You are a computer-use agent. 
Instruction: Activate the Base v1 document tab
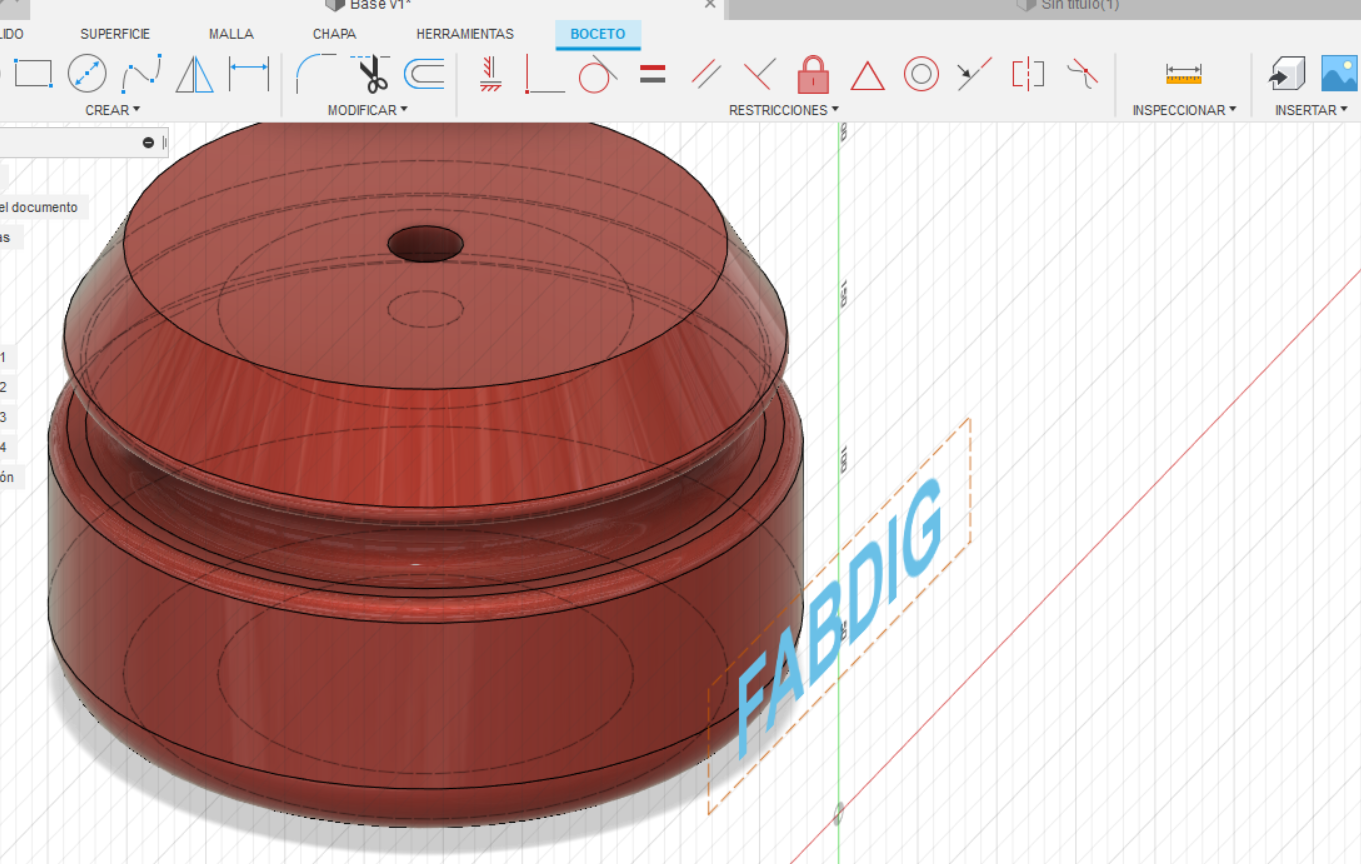click(x=380, y=5)
